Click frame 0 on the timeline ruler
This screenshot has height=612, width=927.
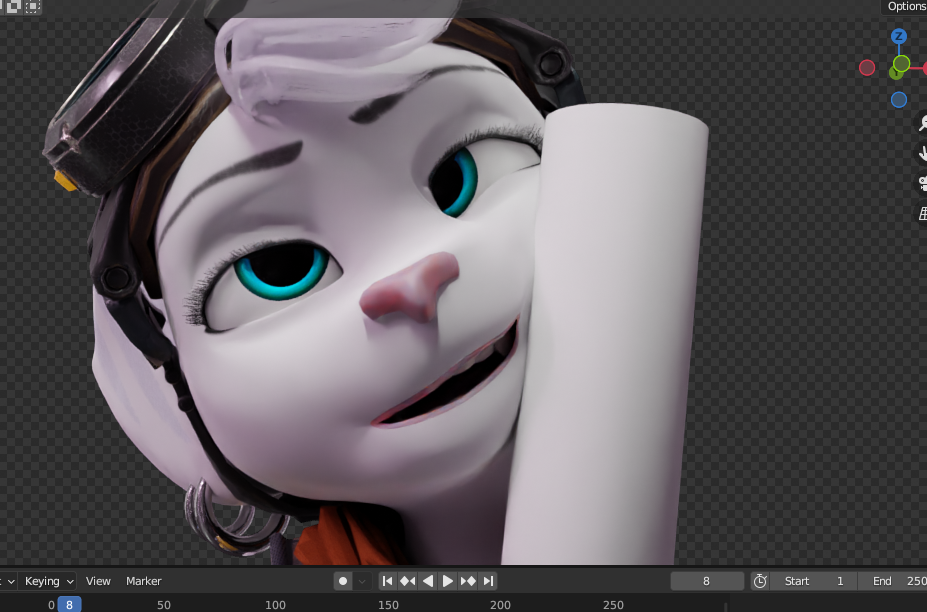(51, 605)
